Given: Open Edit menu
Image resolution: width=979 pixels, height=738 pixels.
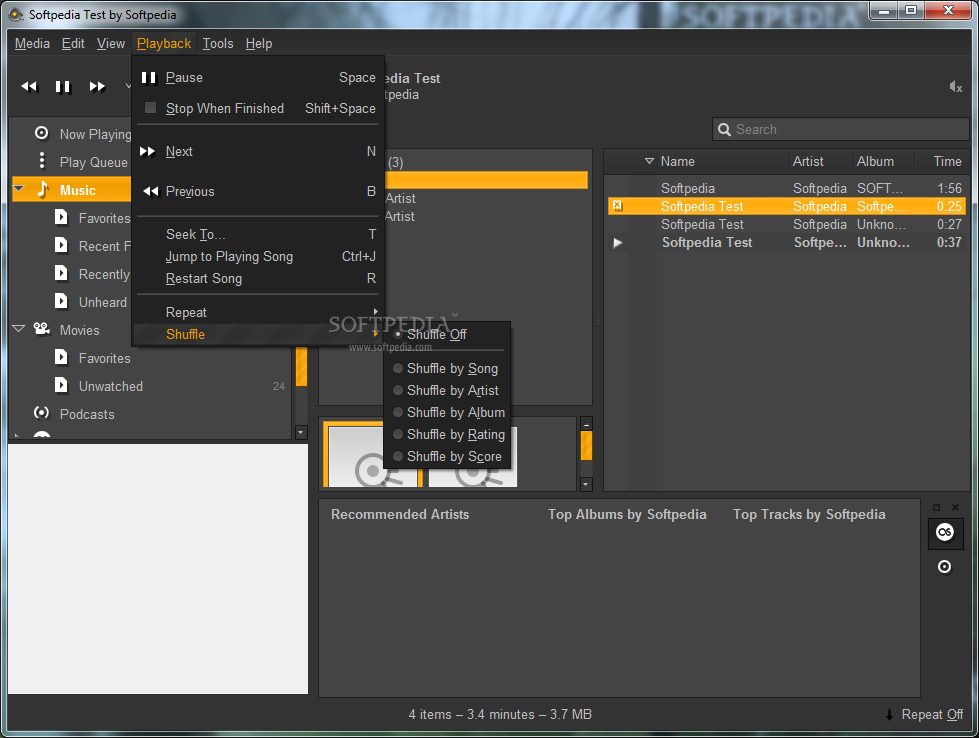Looking at the screenshot, I should pyautogui.click(x=73, y=44).
